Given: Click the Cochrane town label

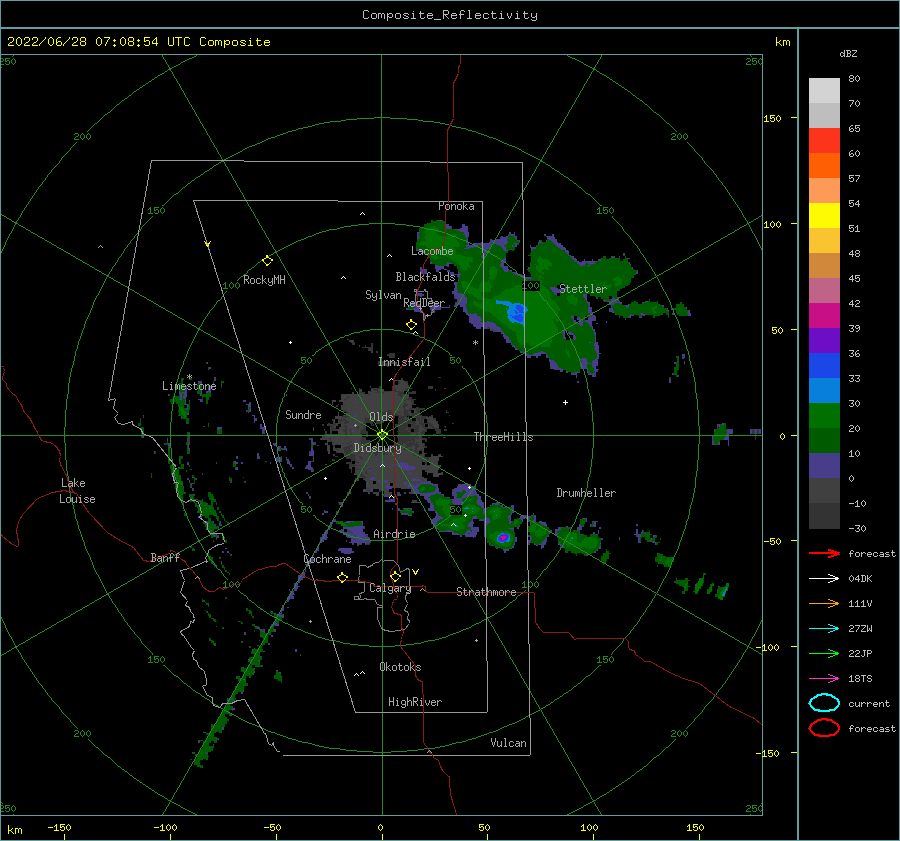Looking at the screenshot, I should [327, 559].
